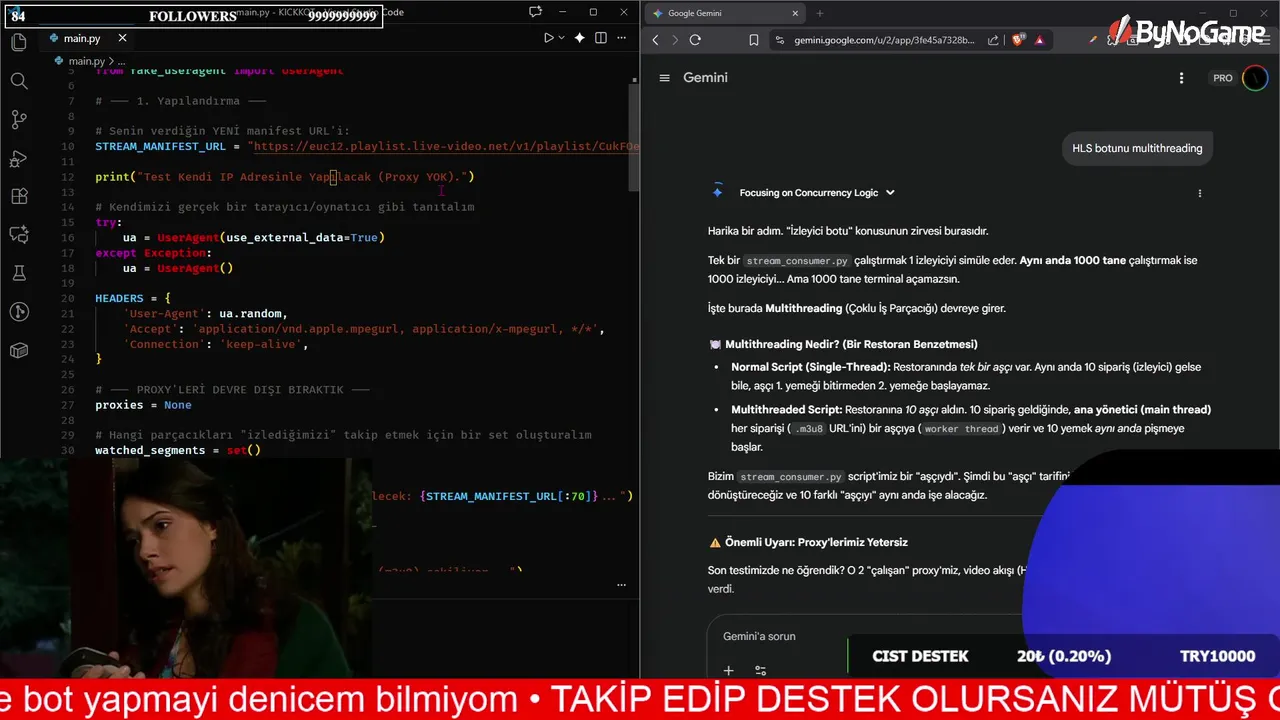Click the PRO badge button
Viewport: 1280px width, 720px height.
click(1223, 78)
